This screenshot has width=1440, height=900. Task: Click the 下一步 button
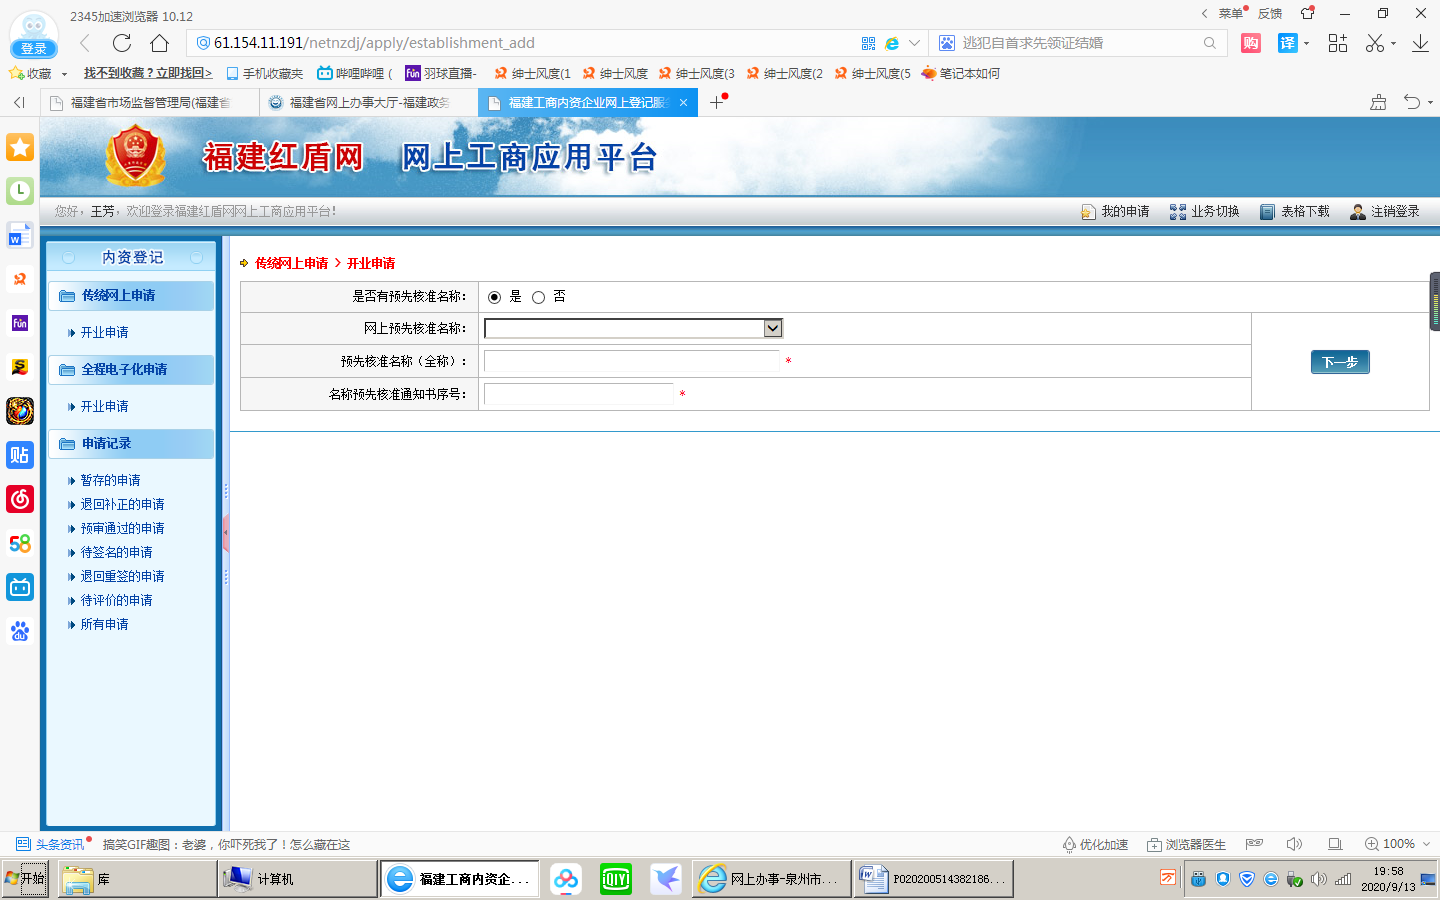pyautogui.click(x=1339, y=362)
